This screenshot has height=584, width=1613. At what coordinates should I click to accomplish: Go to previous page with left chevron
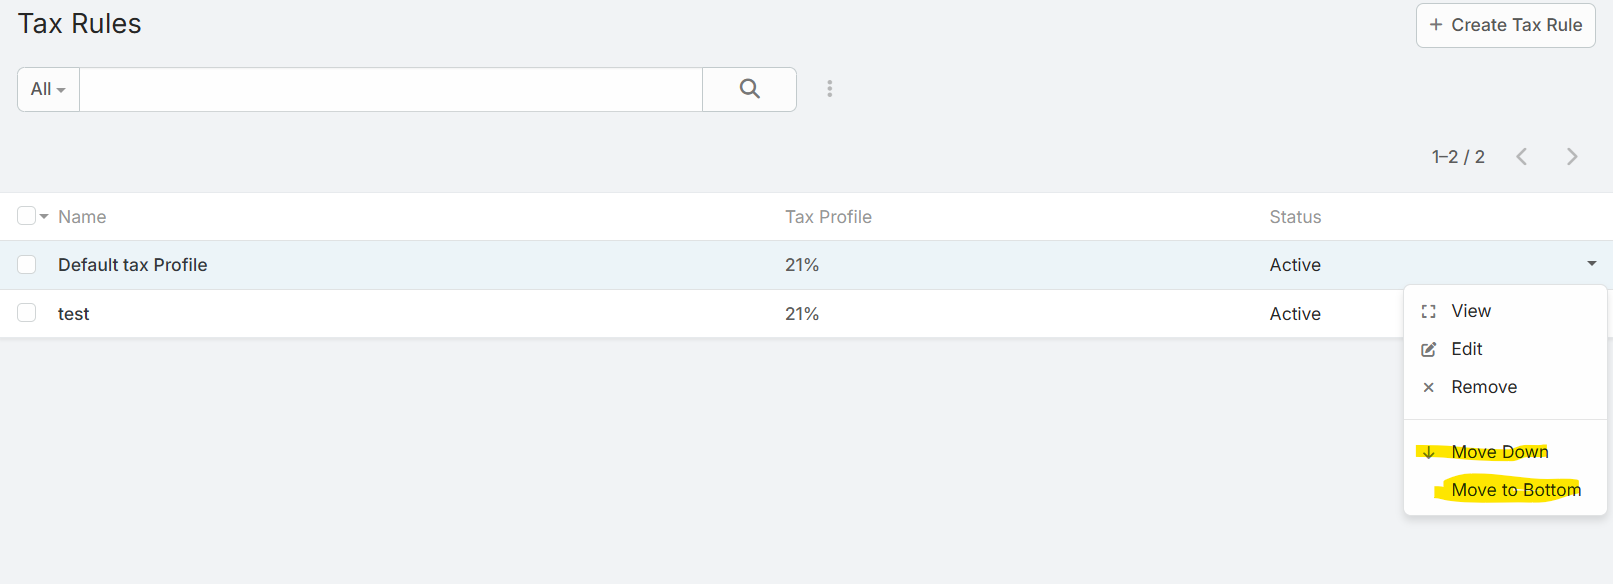1521,157
